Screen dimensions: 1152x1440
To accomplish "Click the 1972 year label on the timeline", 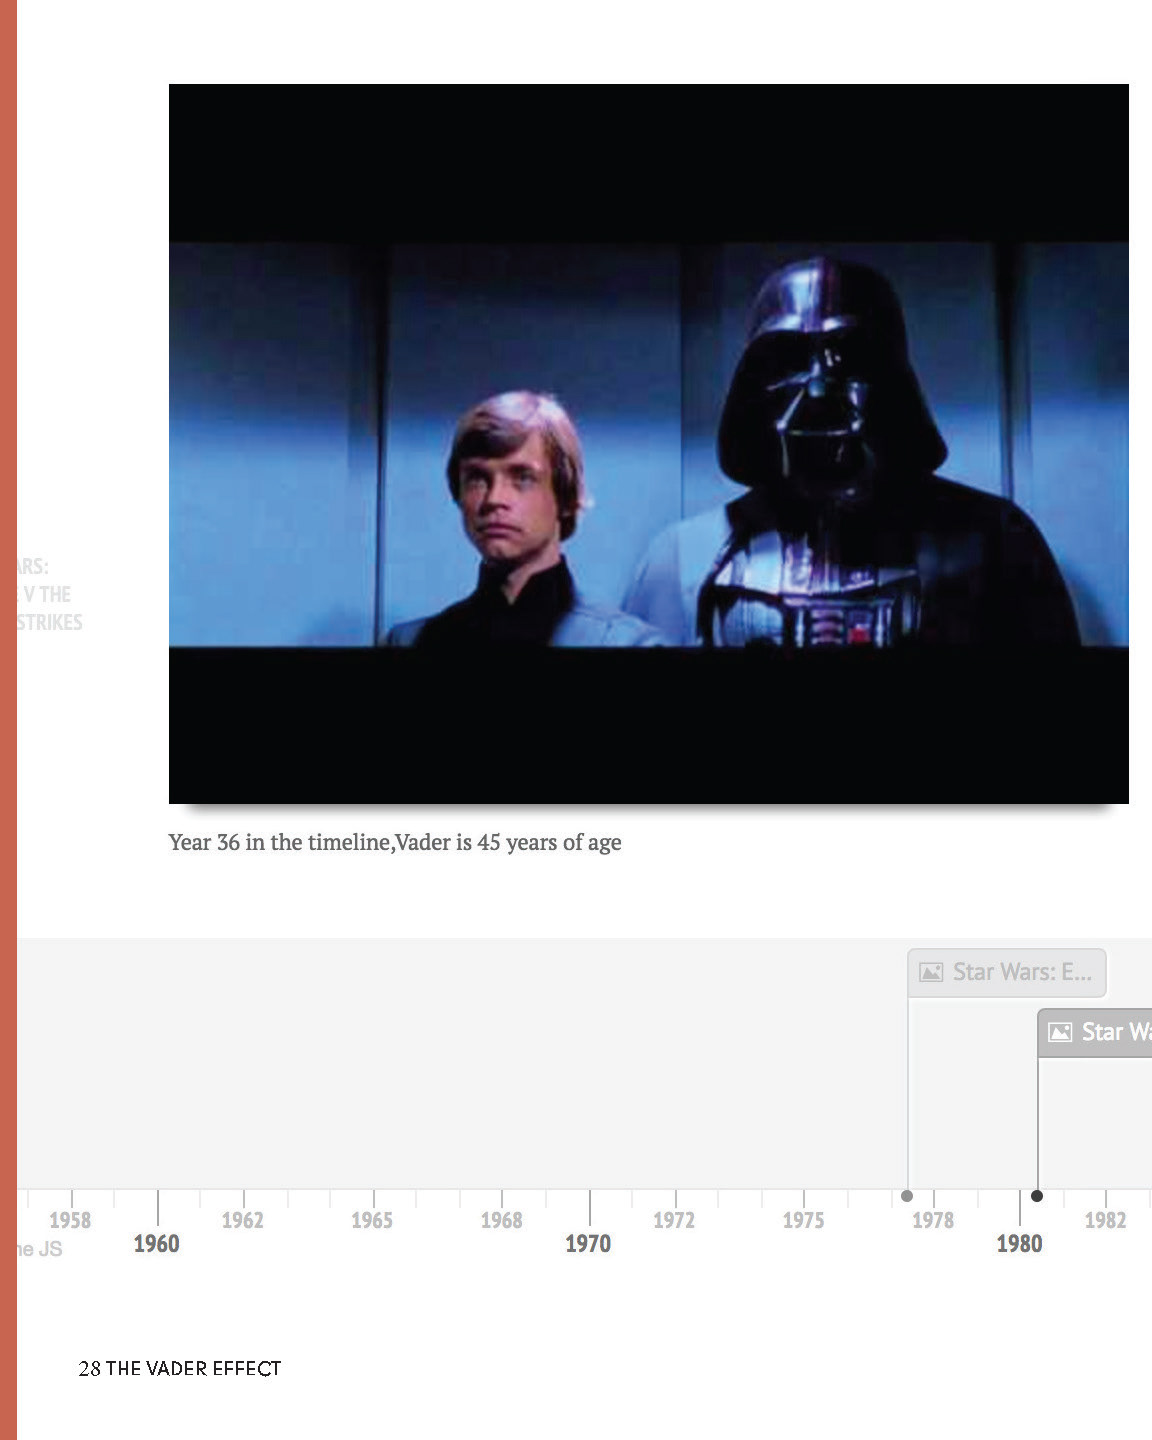I will pyautogui.click(x=674, y=1220).
